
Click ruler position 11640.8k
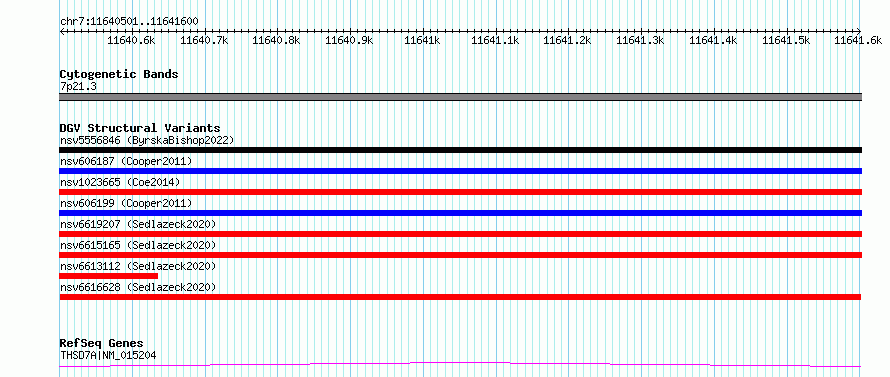tap(276, 40)
